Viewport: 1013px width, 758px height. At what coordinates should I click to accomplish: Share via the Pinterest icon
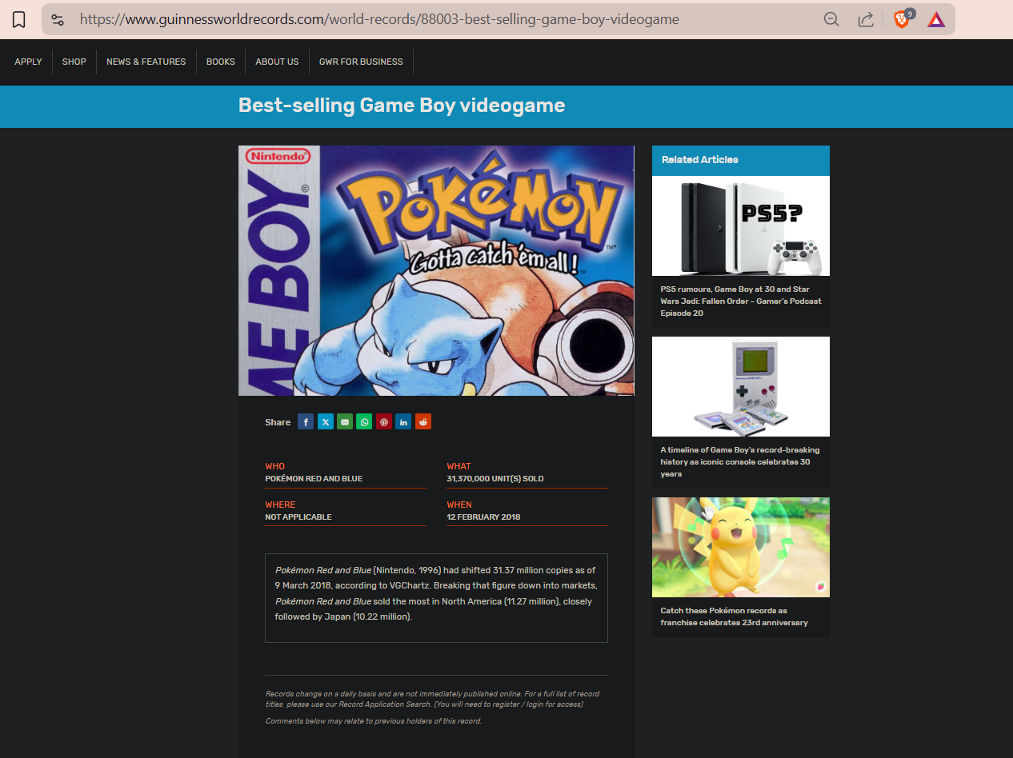[x=384, y=422]
